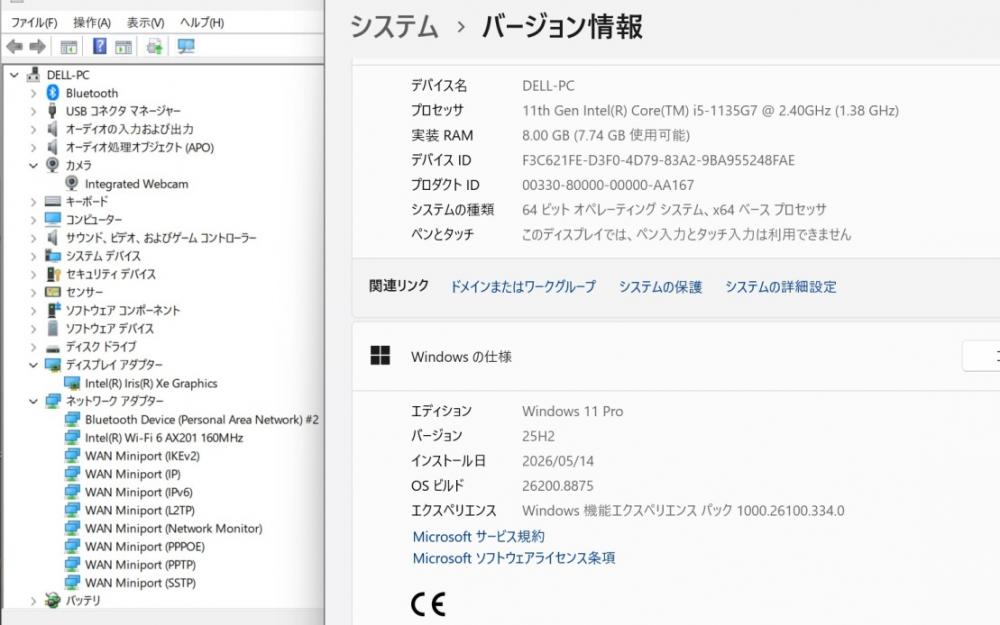Click the scan for hardware changes monitor icon
1000x625 pixels.
pyautogui.click(x=186, y=46)
